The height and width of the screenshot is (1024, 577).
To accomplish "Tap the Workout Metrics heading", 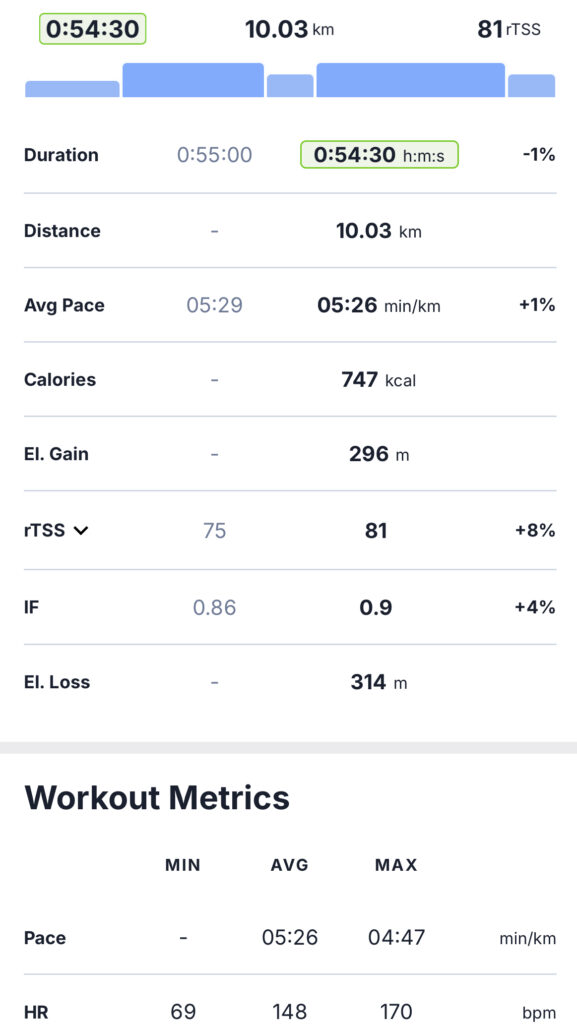I will coord(157,797).
